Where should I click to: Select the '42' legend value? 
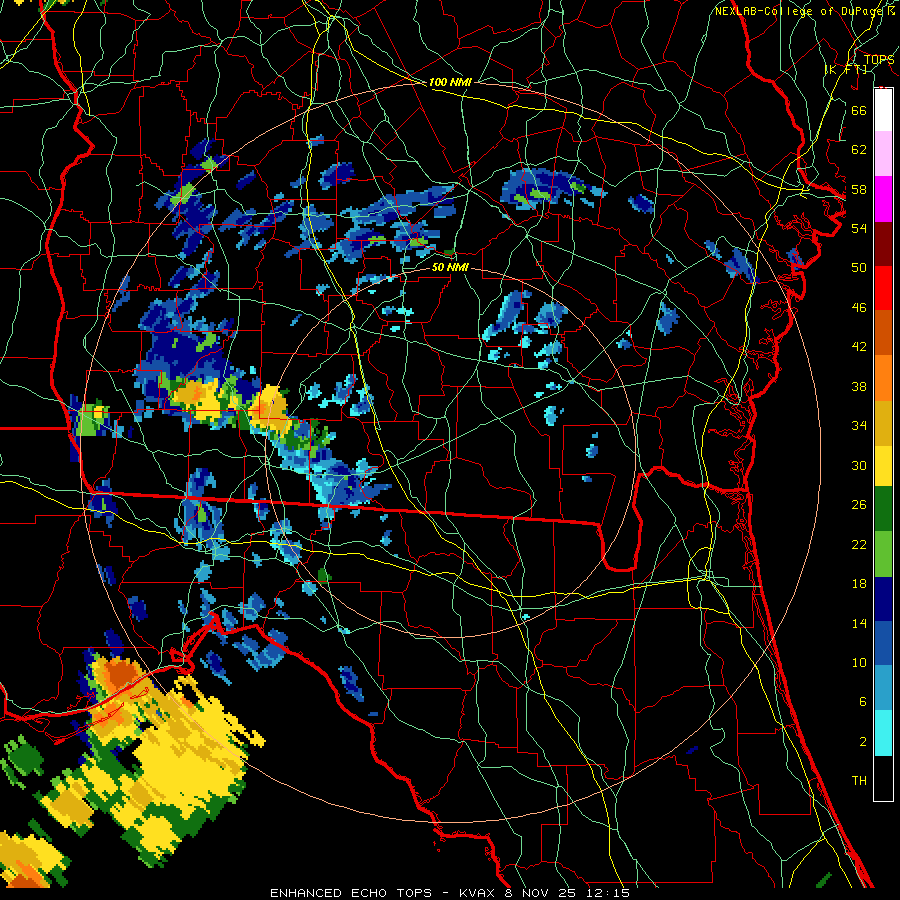(x=859, y=346)
